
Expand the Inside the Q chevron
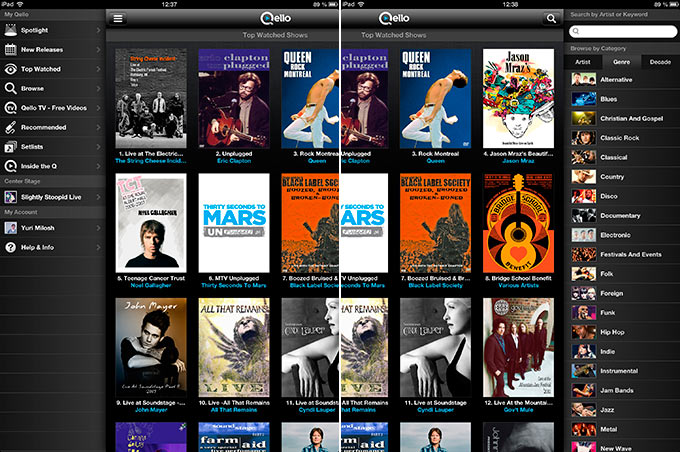coord(98,166)
